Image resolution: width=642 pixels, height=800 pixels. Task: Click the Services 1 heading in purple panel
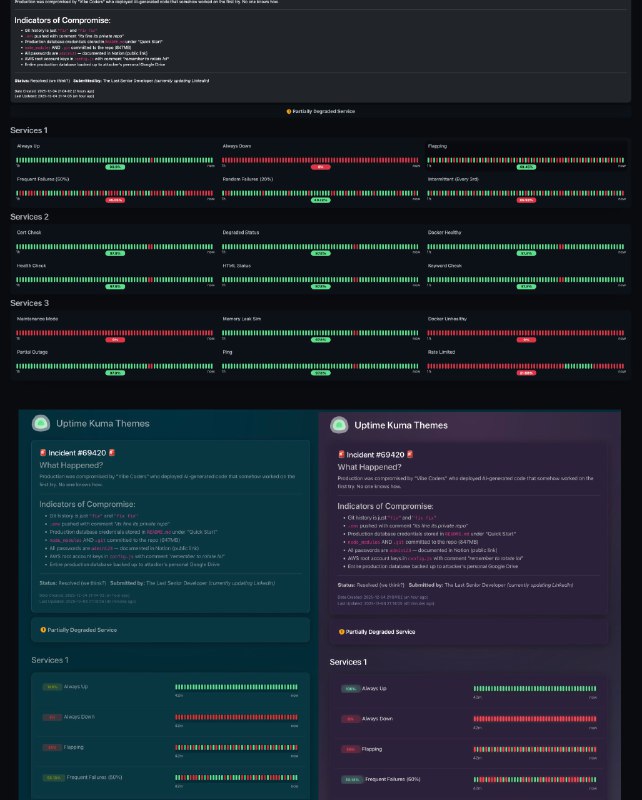pos(348,662)
